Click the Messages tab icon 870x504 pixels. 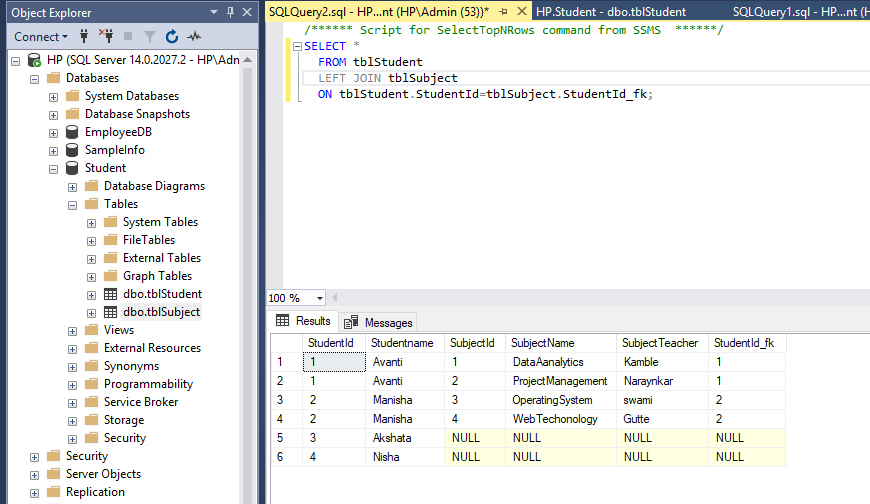[x=351, y=322]
